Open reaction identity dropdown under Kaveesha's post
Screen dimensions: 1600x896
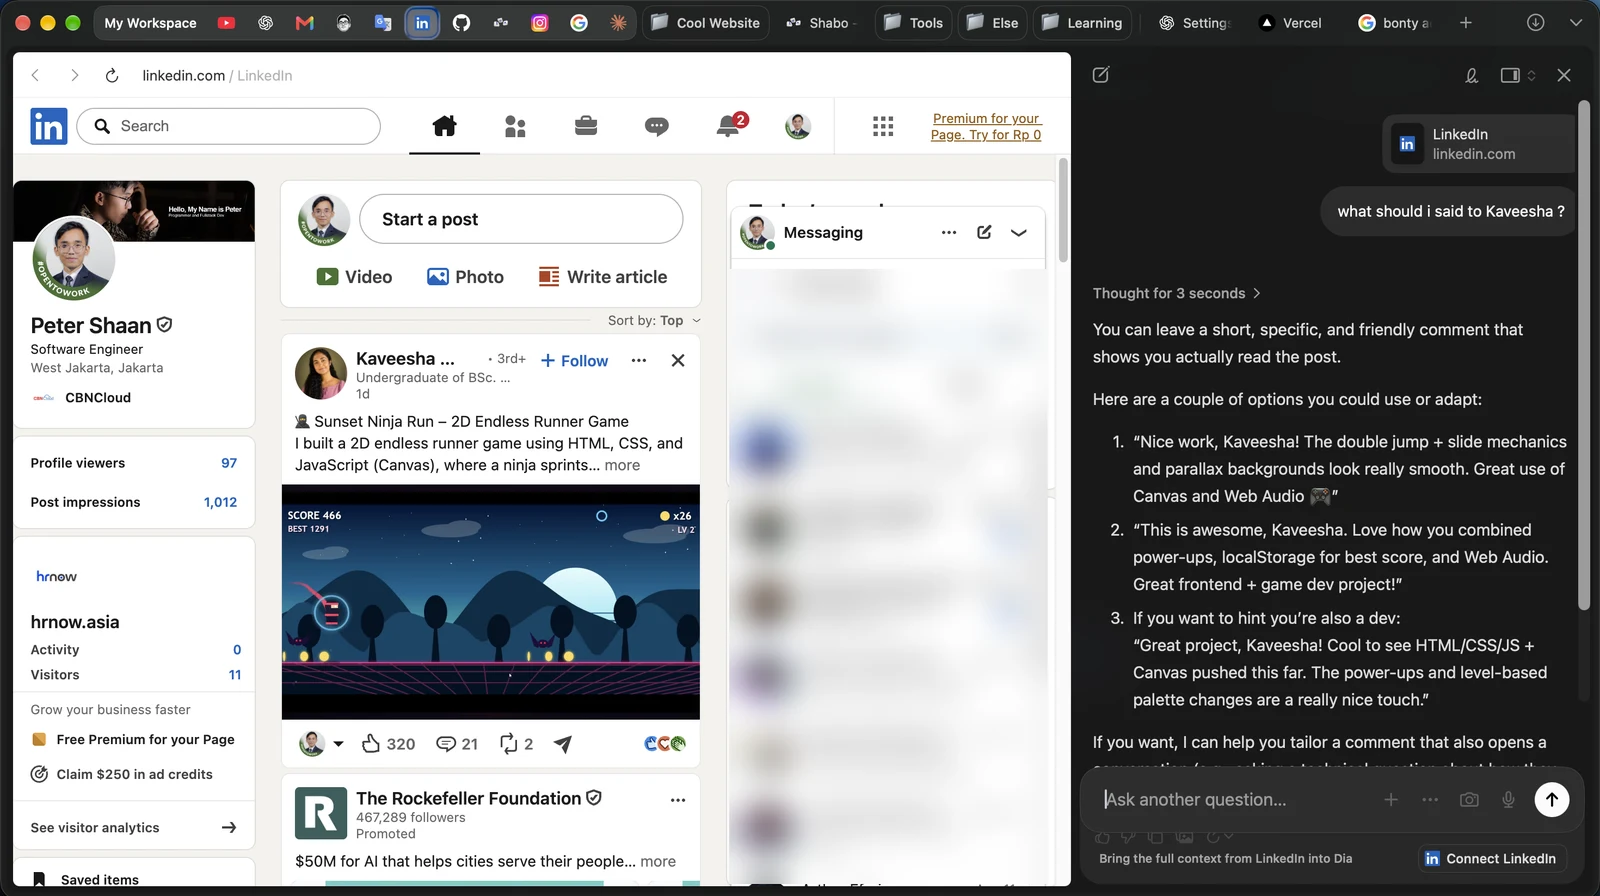click(x=338, y=744)
